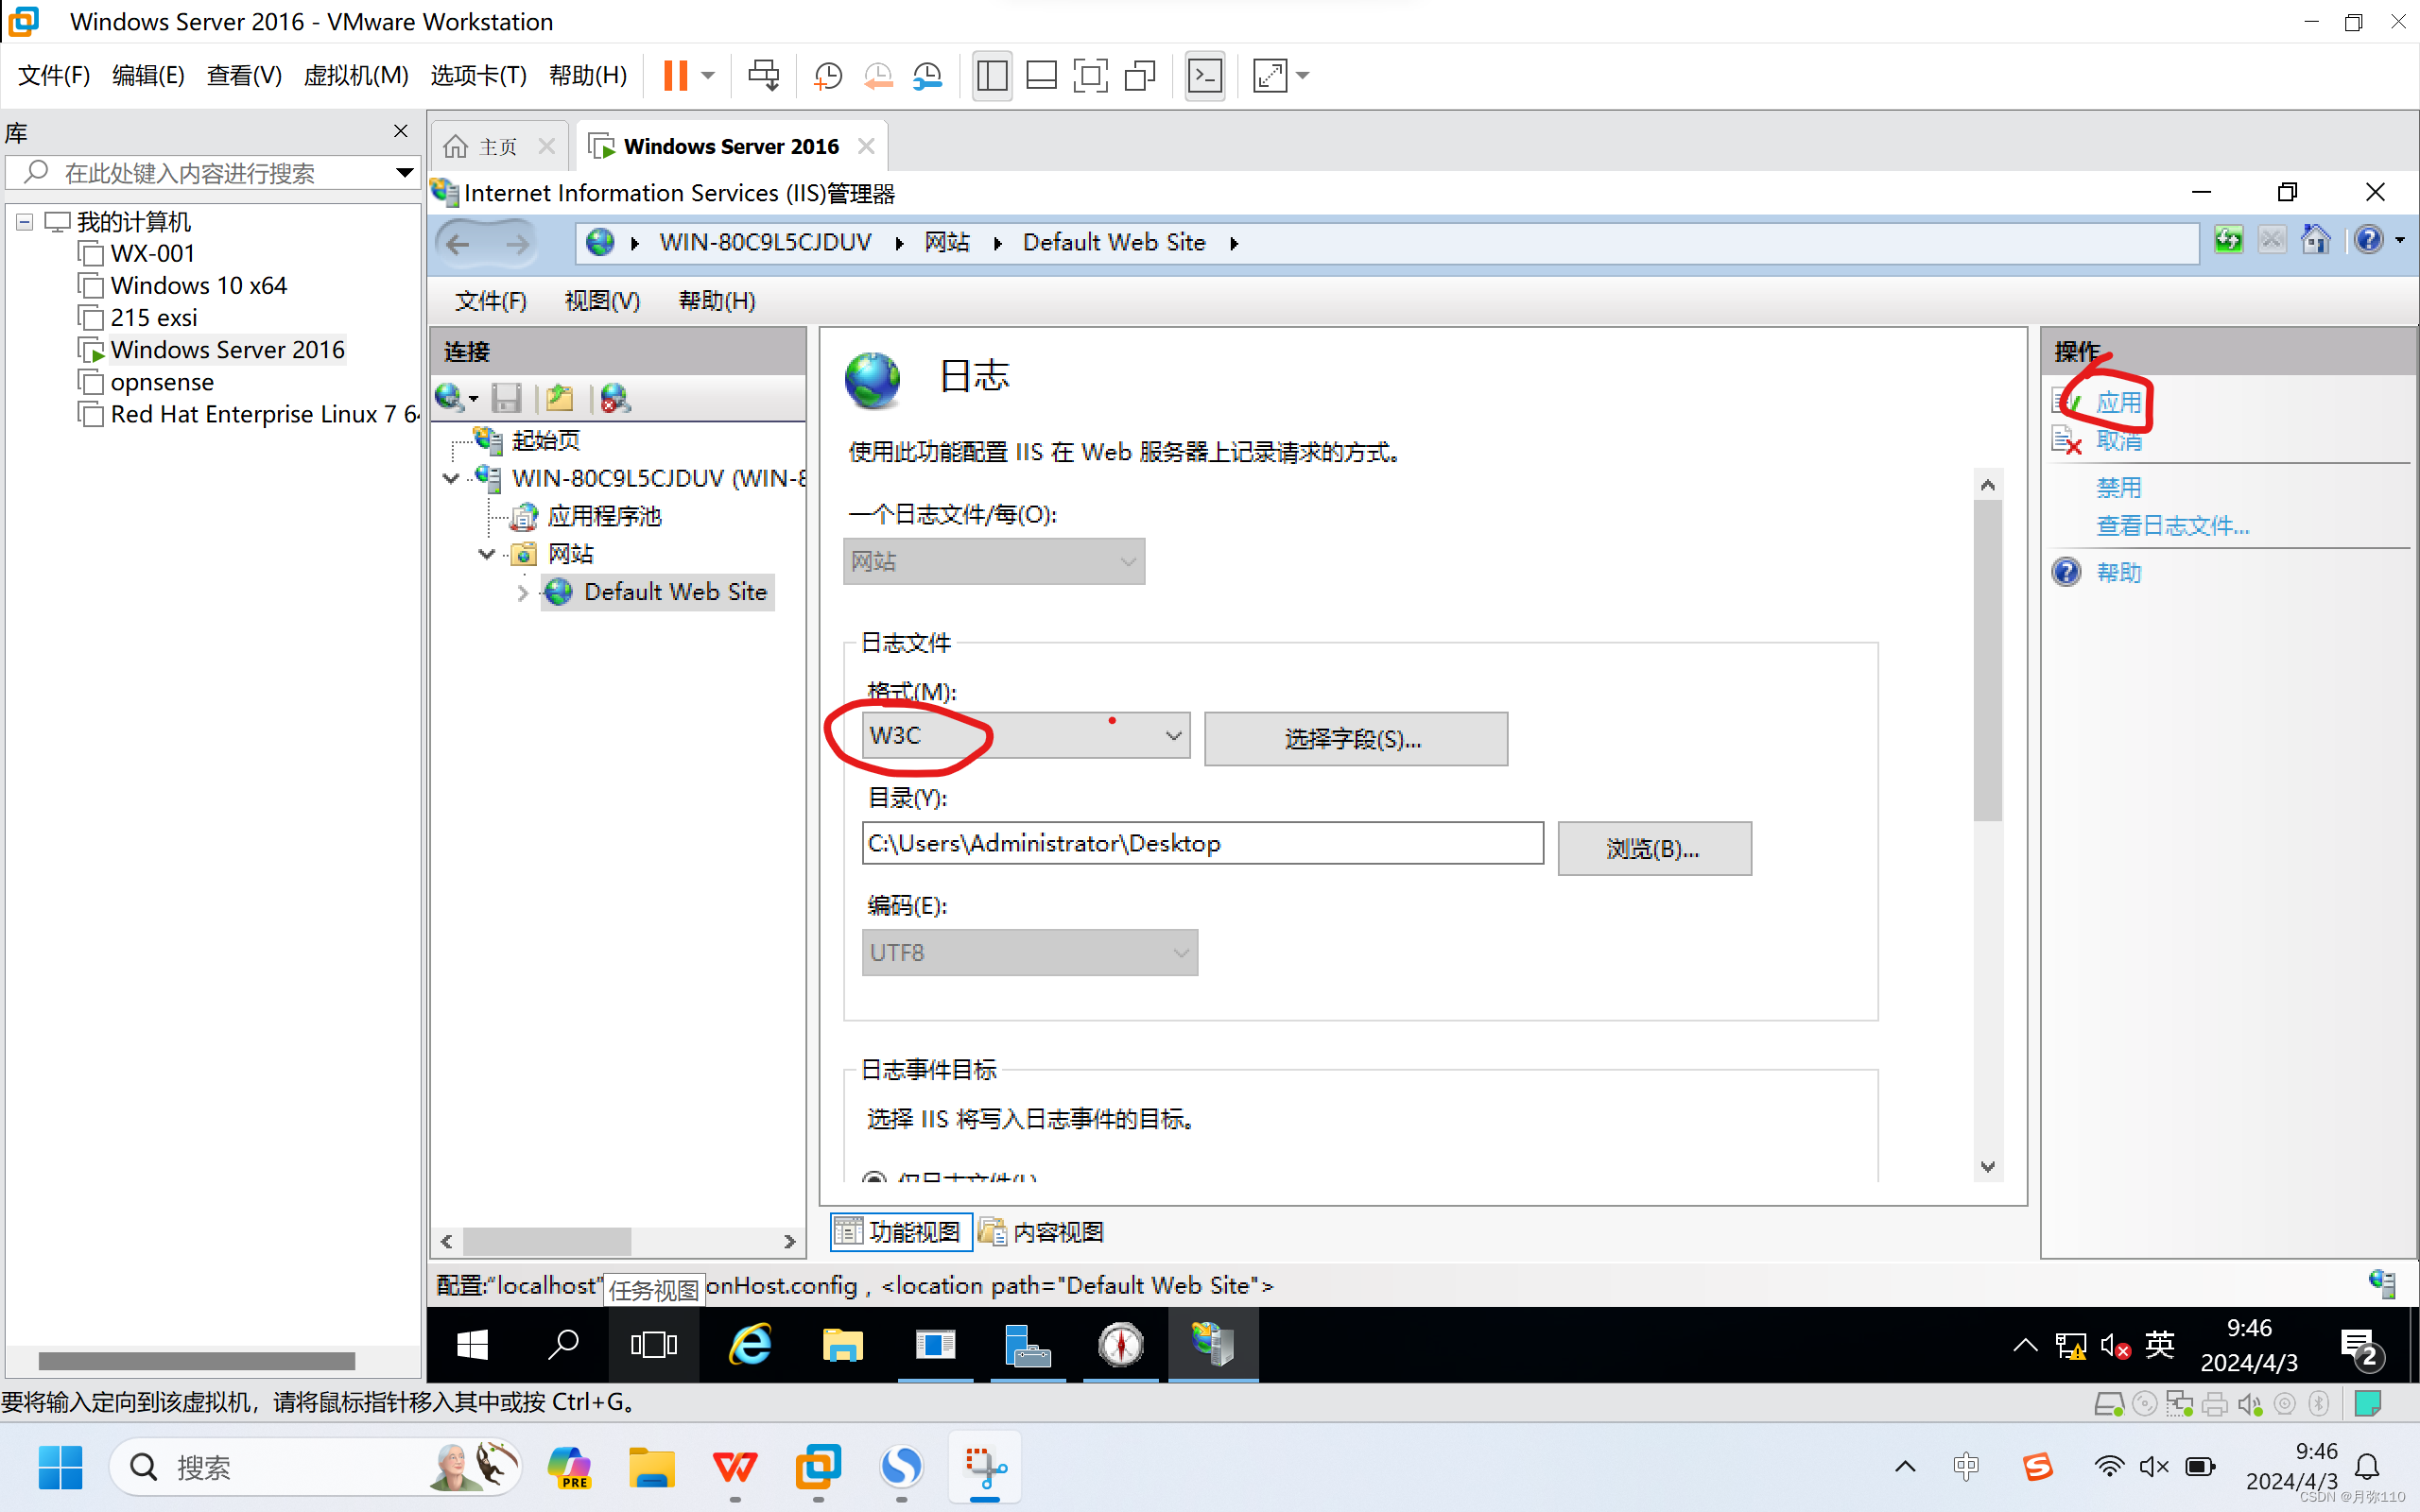Click the pause virtual machine icon

click(x=676, y=76)
